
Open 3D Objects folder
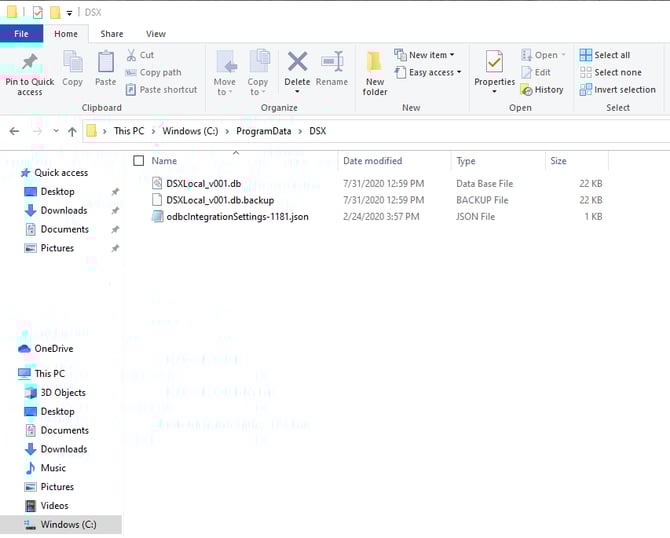63,392
